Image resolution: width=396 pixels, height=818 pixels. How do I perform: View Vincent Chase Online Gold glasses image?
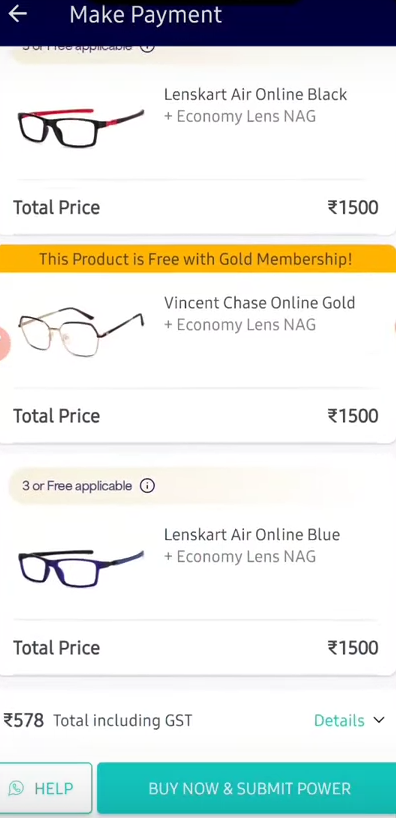[x=81, y=332]
